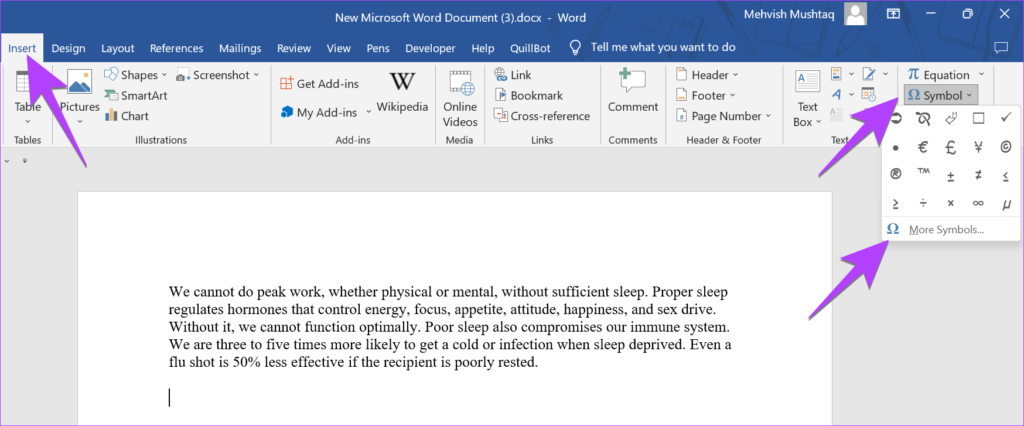Insert Online Videos

460,98
